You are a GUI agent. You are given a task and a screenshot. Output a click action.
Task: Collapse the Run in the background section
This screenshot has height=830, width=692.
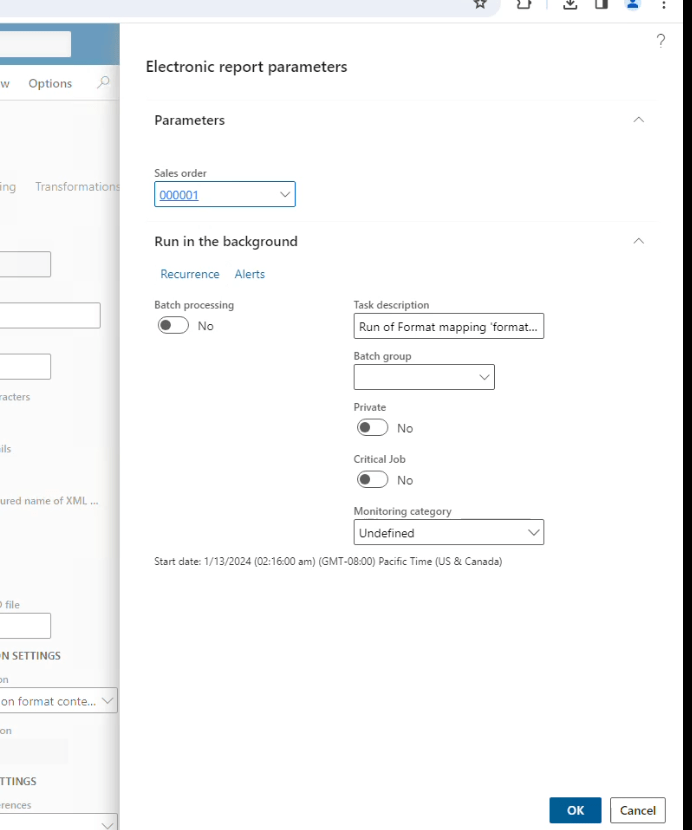coord(638,241)
